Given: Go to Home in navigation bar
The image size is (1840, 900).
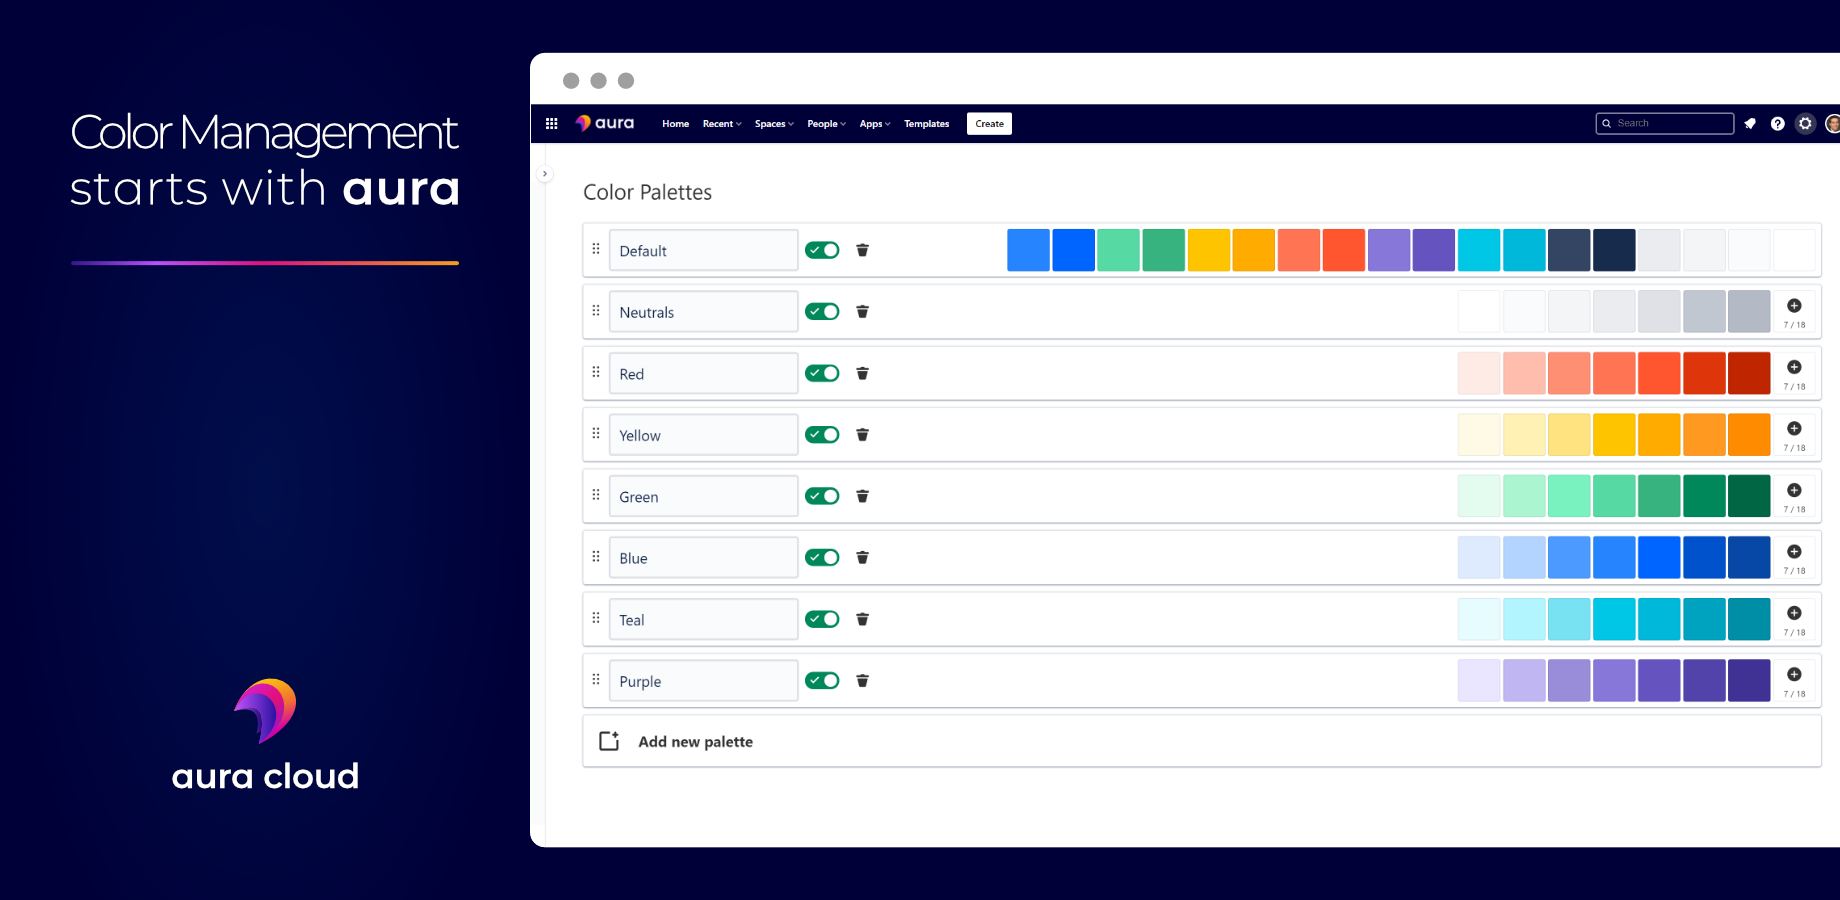Looking at the screenshot, I should (x=675, y=124).
